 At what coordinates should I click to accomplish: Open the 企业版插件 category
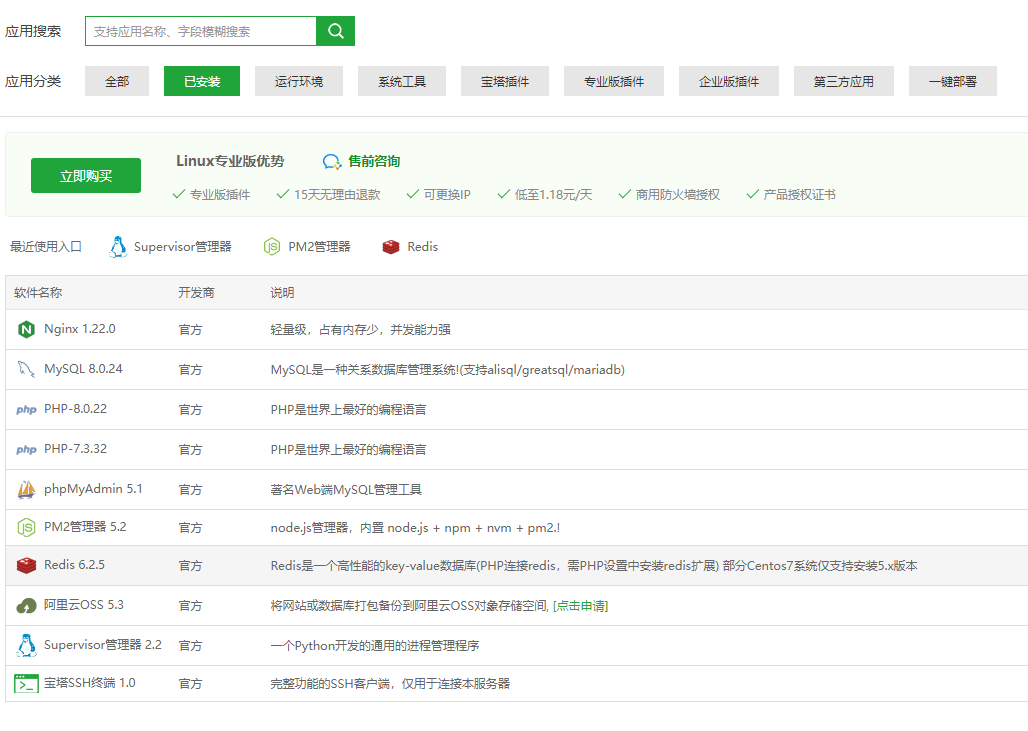[x=729, y=81]
